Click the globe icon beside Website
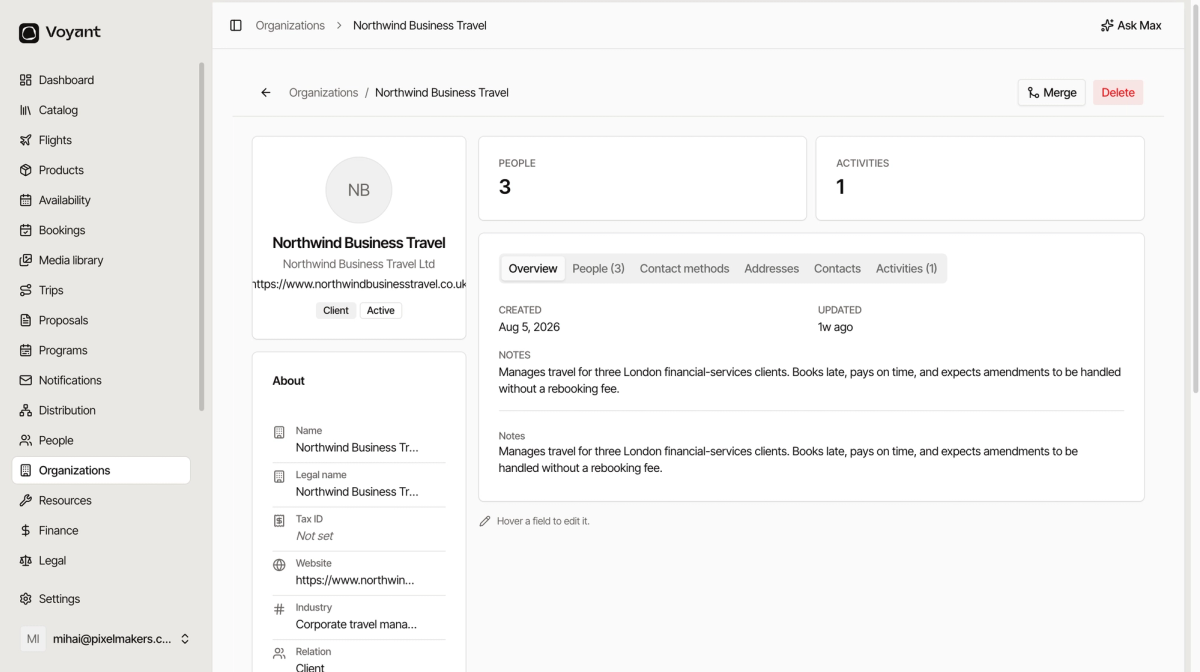This screenshot has width=1200, height=672. (x=279, y=565)
